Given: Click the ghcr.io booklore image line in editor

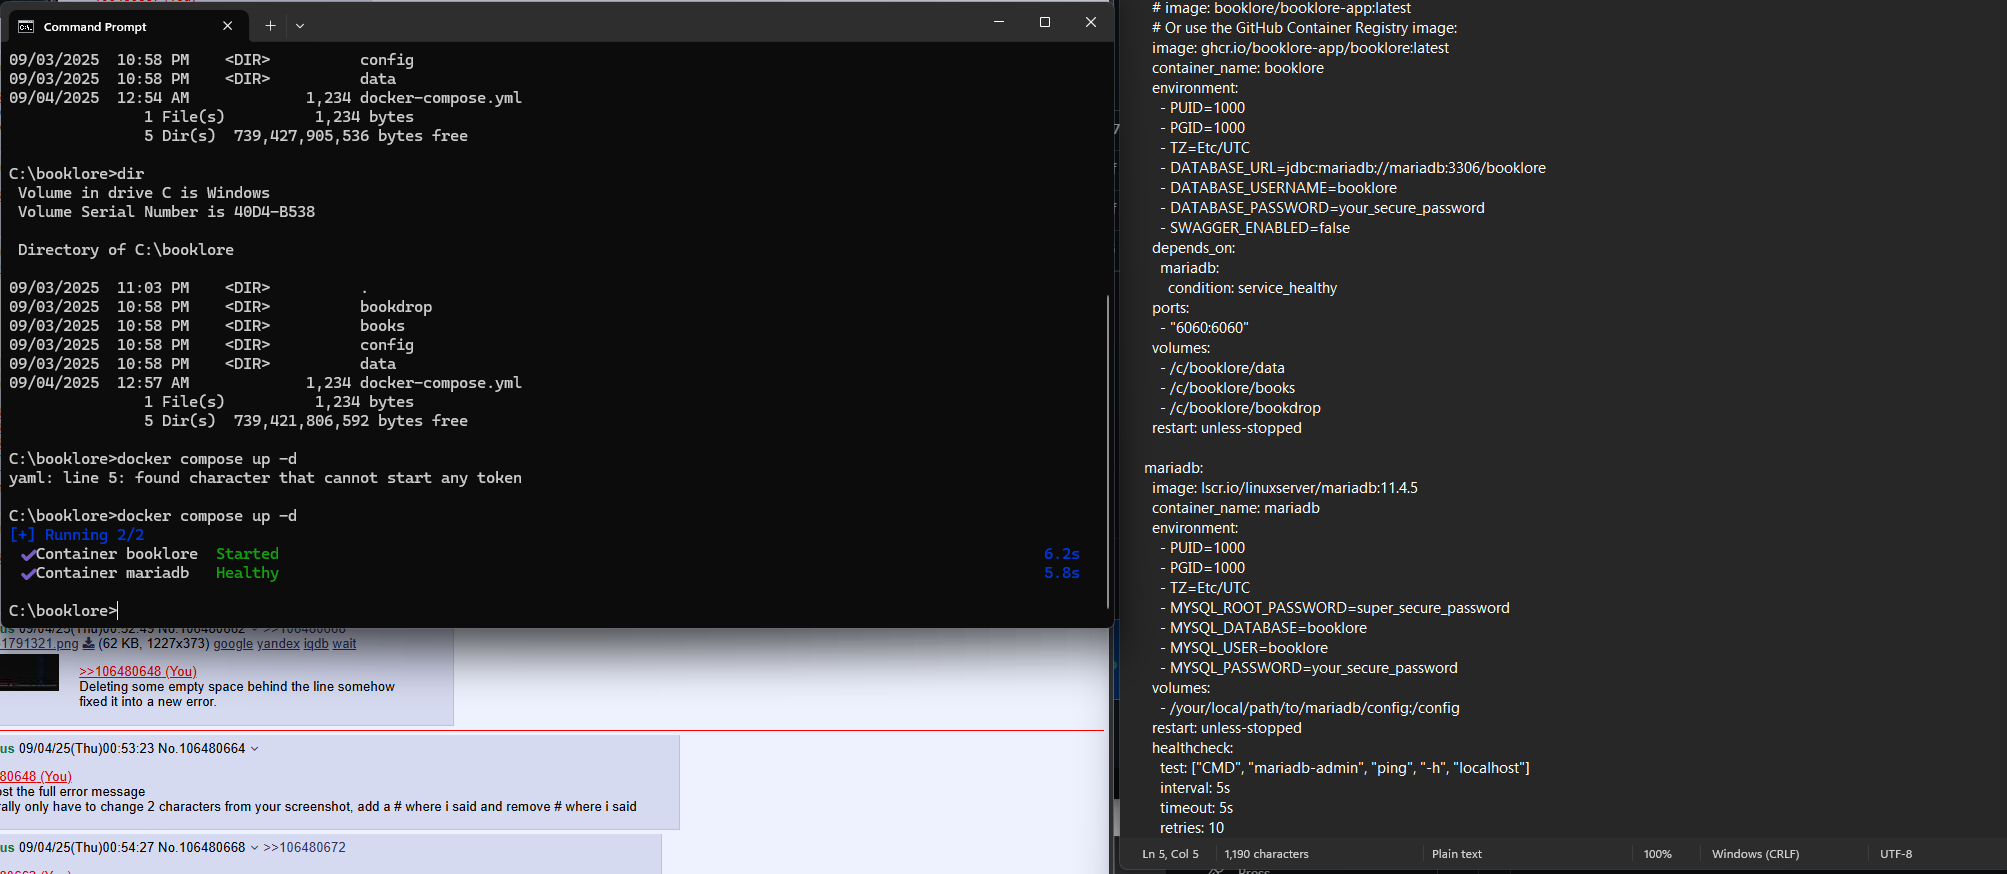Looking at the screenshot, I should 1300,48.
